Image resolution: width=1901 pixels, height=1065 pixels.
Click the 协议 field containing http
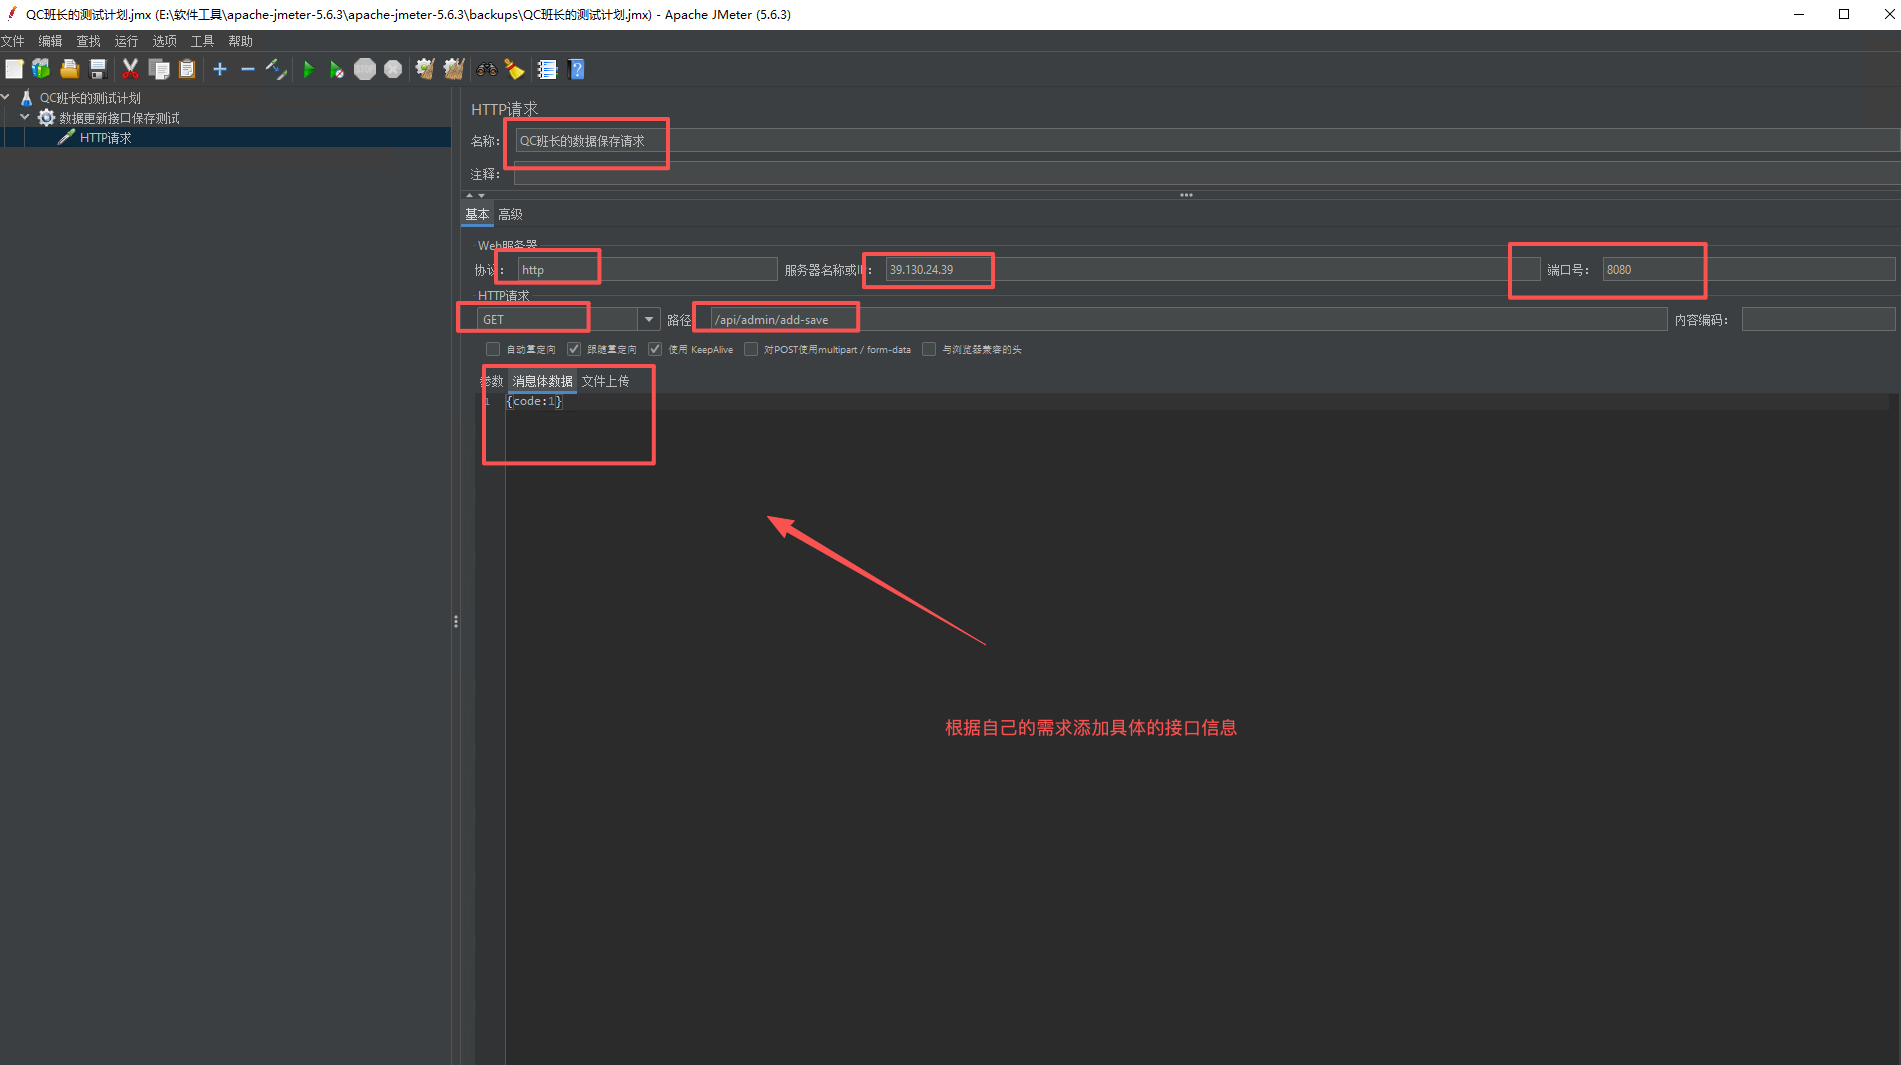pyautogui.click(x=647, y=269)
